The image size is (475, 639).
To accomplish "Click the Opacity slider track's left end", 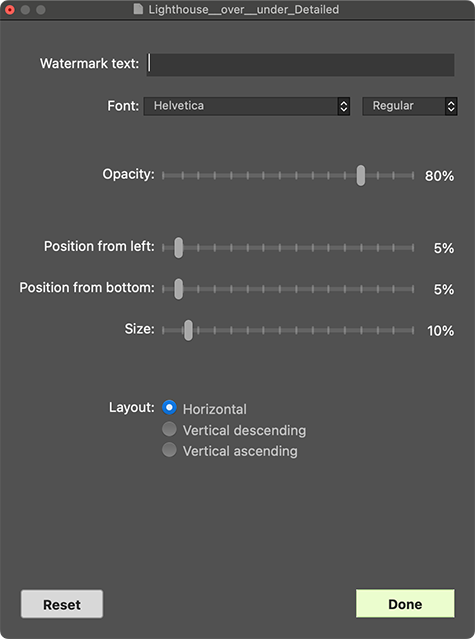I will click(x=163, y=176).
